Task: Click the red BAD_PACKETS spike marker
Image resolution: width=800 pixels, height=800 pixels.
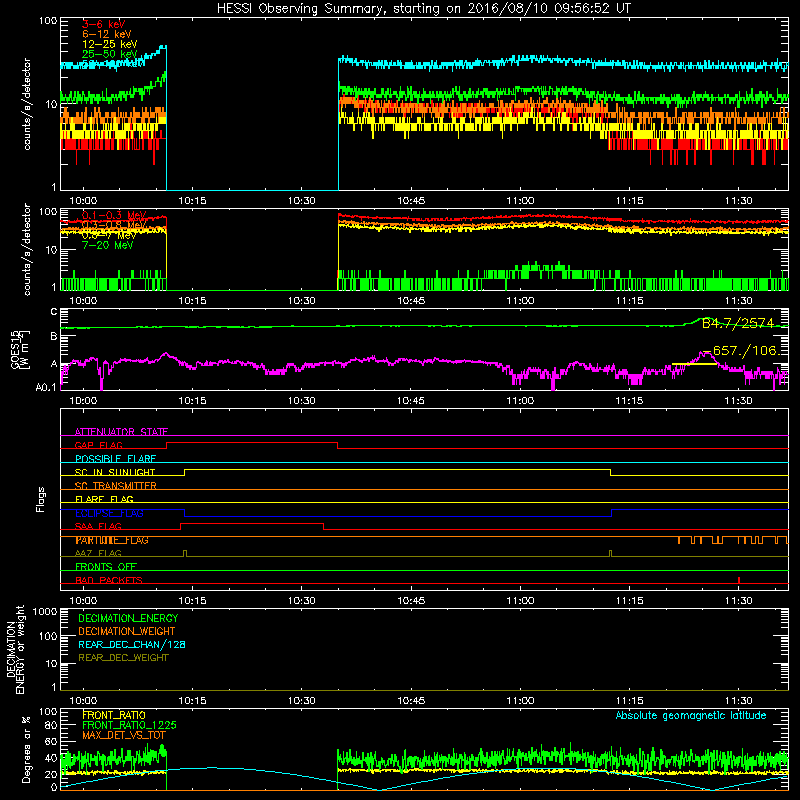Action: tap(739, 580)
